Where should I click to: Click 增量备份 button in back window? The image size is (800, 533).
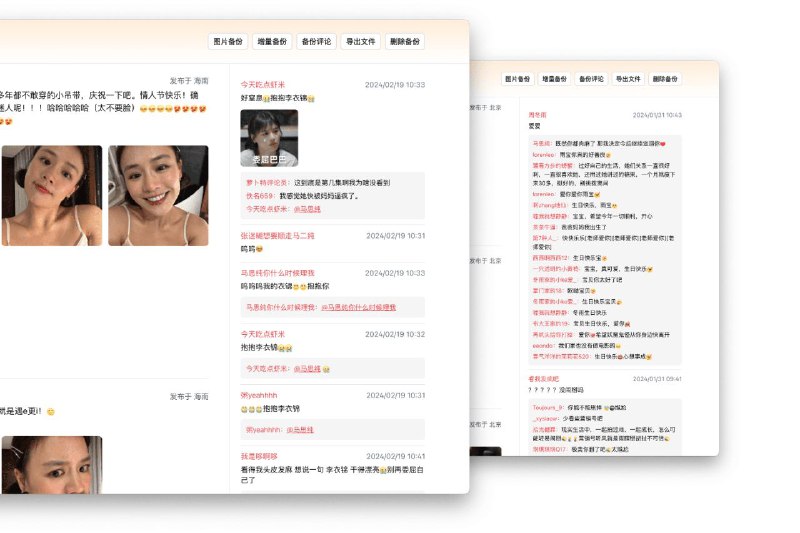click(554, 79)
